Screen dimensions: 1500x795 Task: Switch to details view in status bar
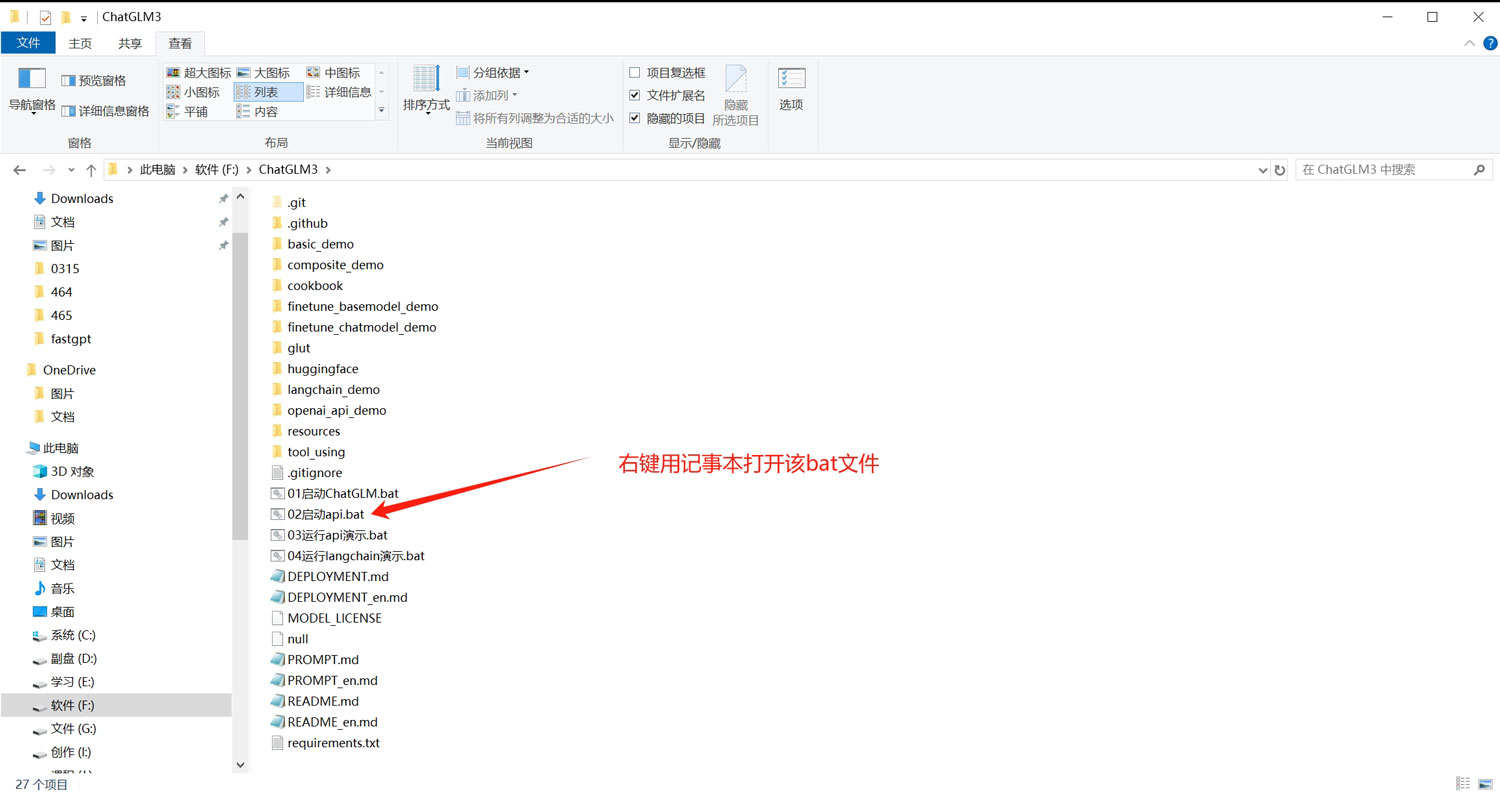[1463, 784]
